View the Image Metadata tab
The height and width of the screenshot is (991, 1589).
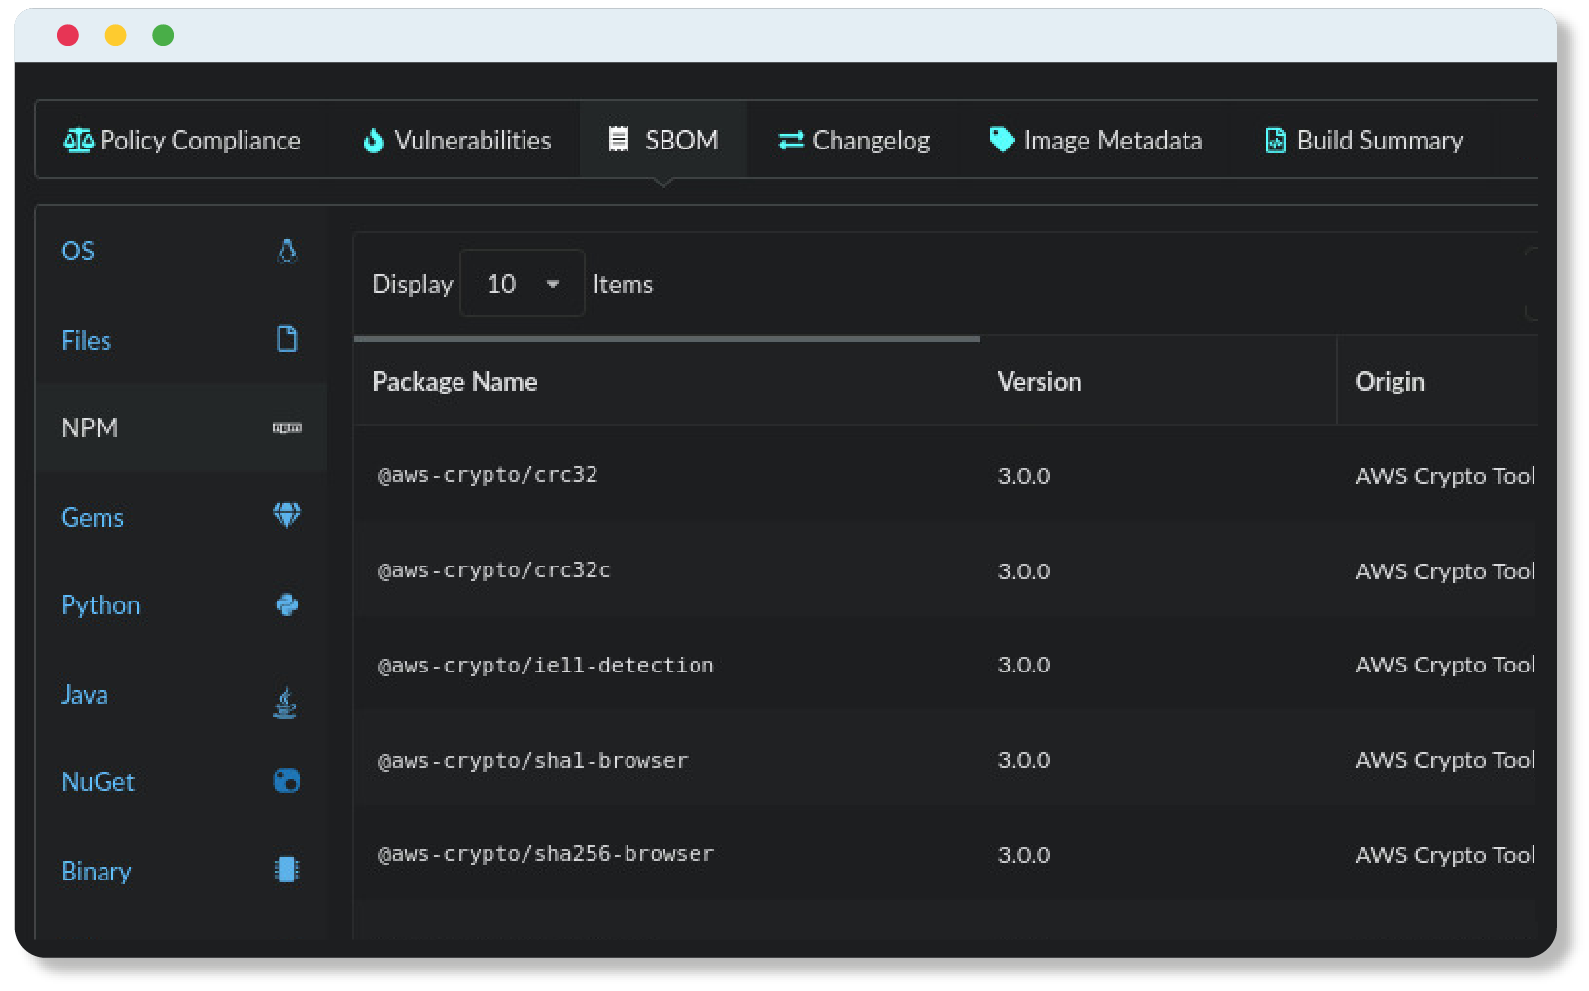[x=1095, y=140]
